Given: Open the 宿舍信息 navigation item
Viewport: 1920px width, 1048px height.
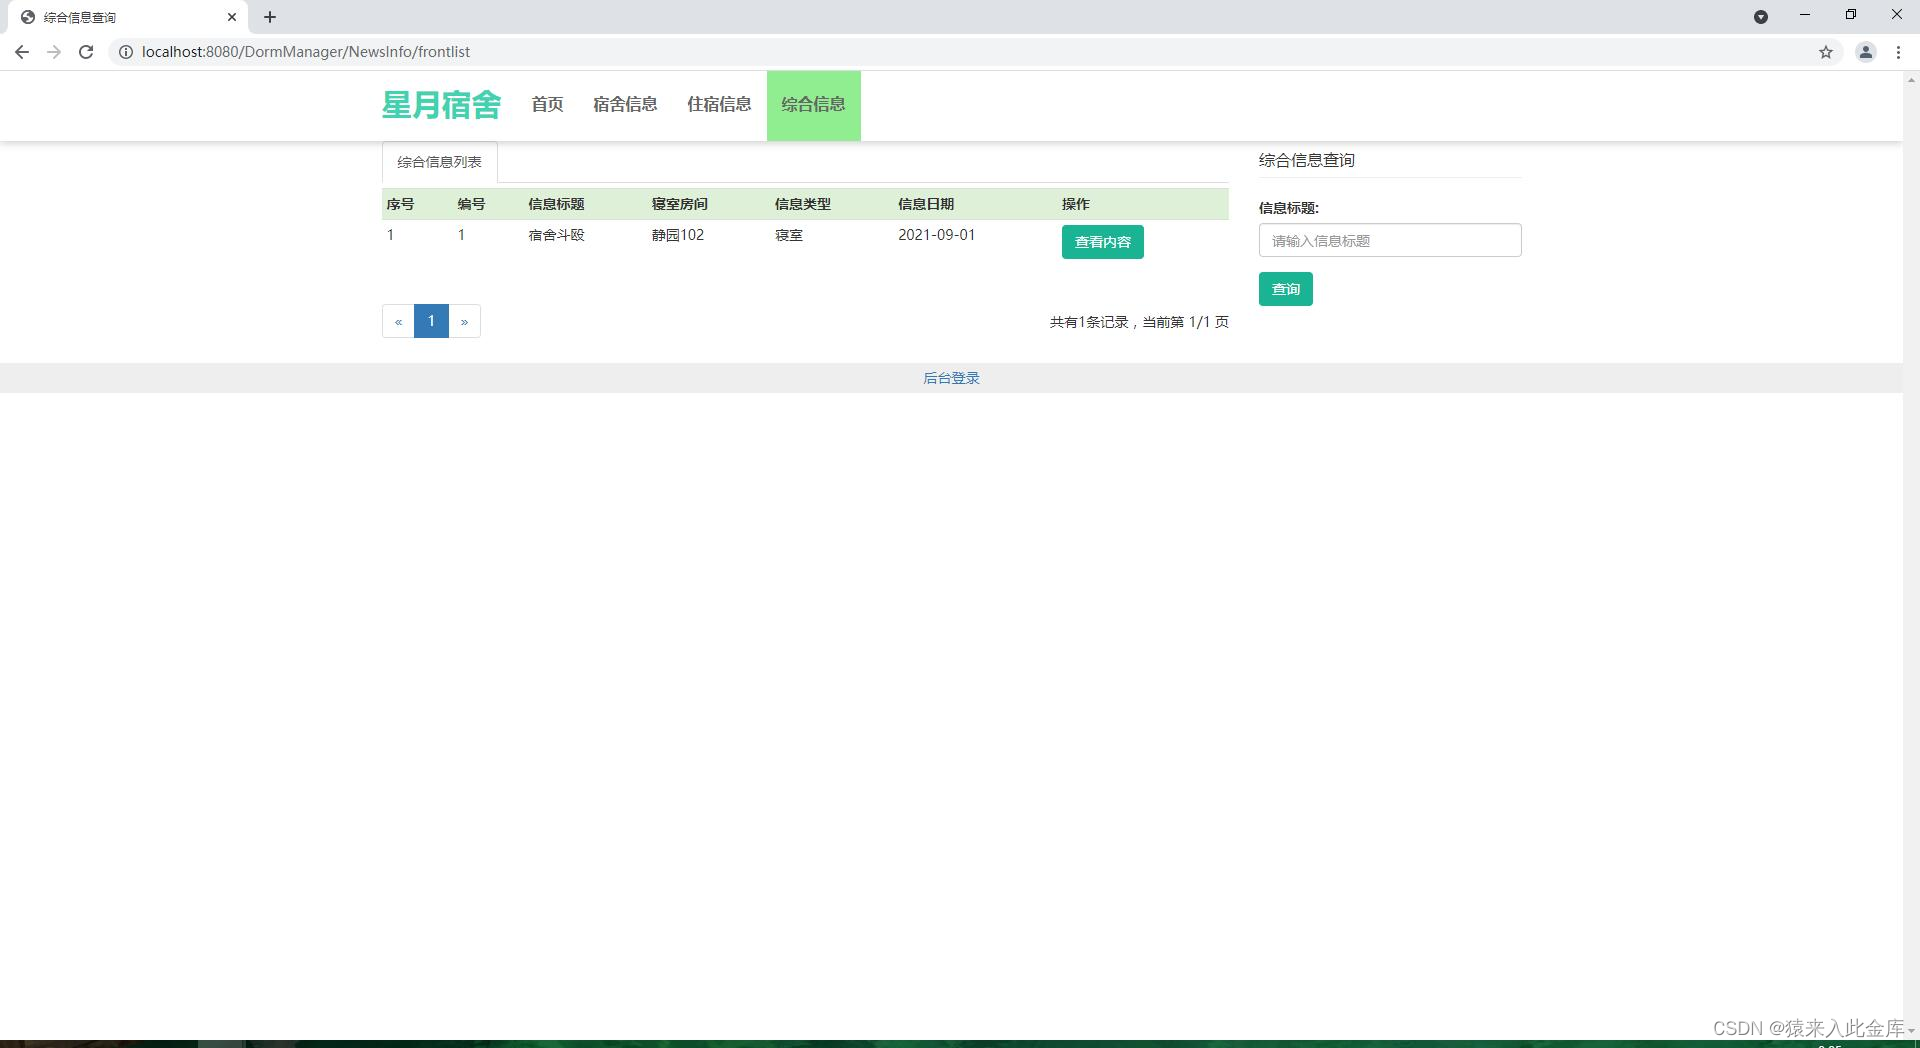Looking at the screenshot, I should (x=625, y=105).
